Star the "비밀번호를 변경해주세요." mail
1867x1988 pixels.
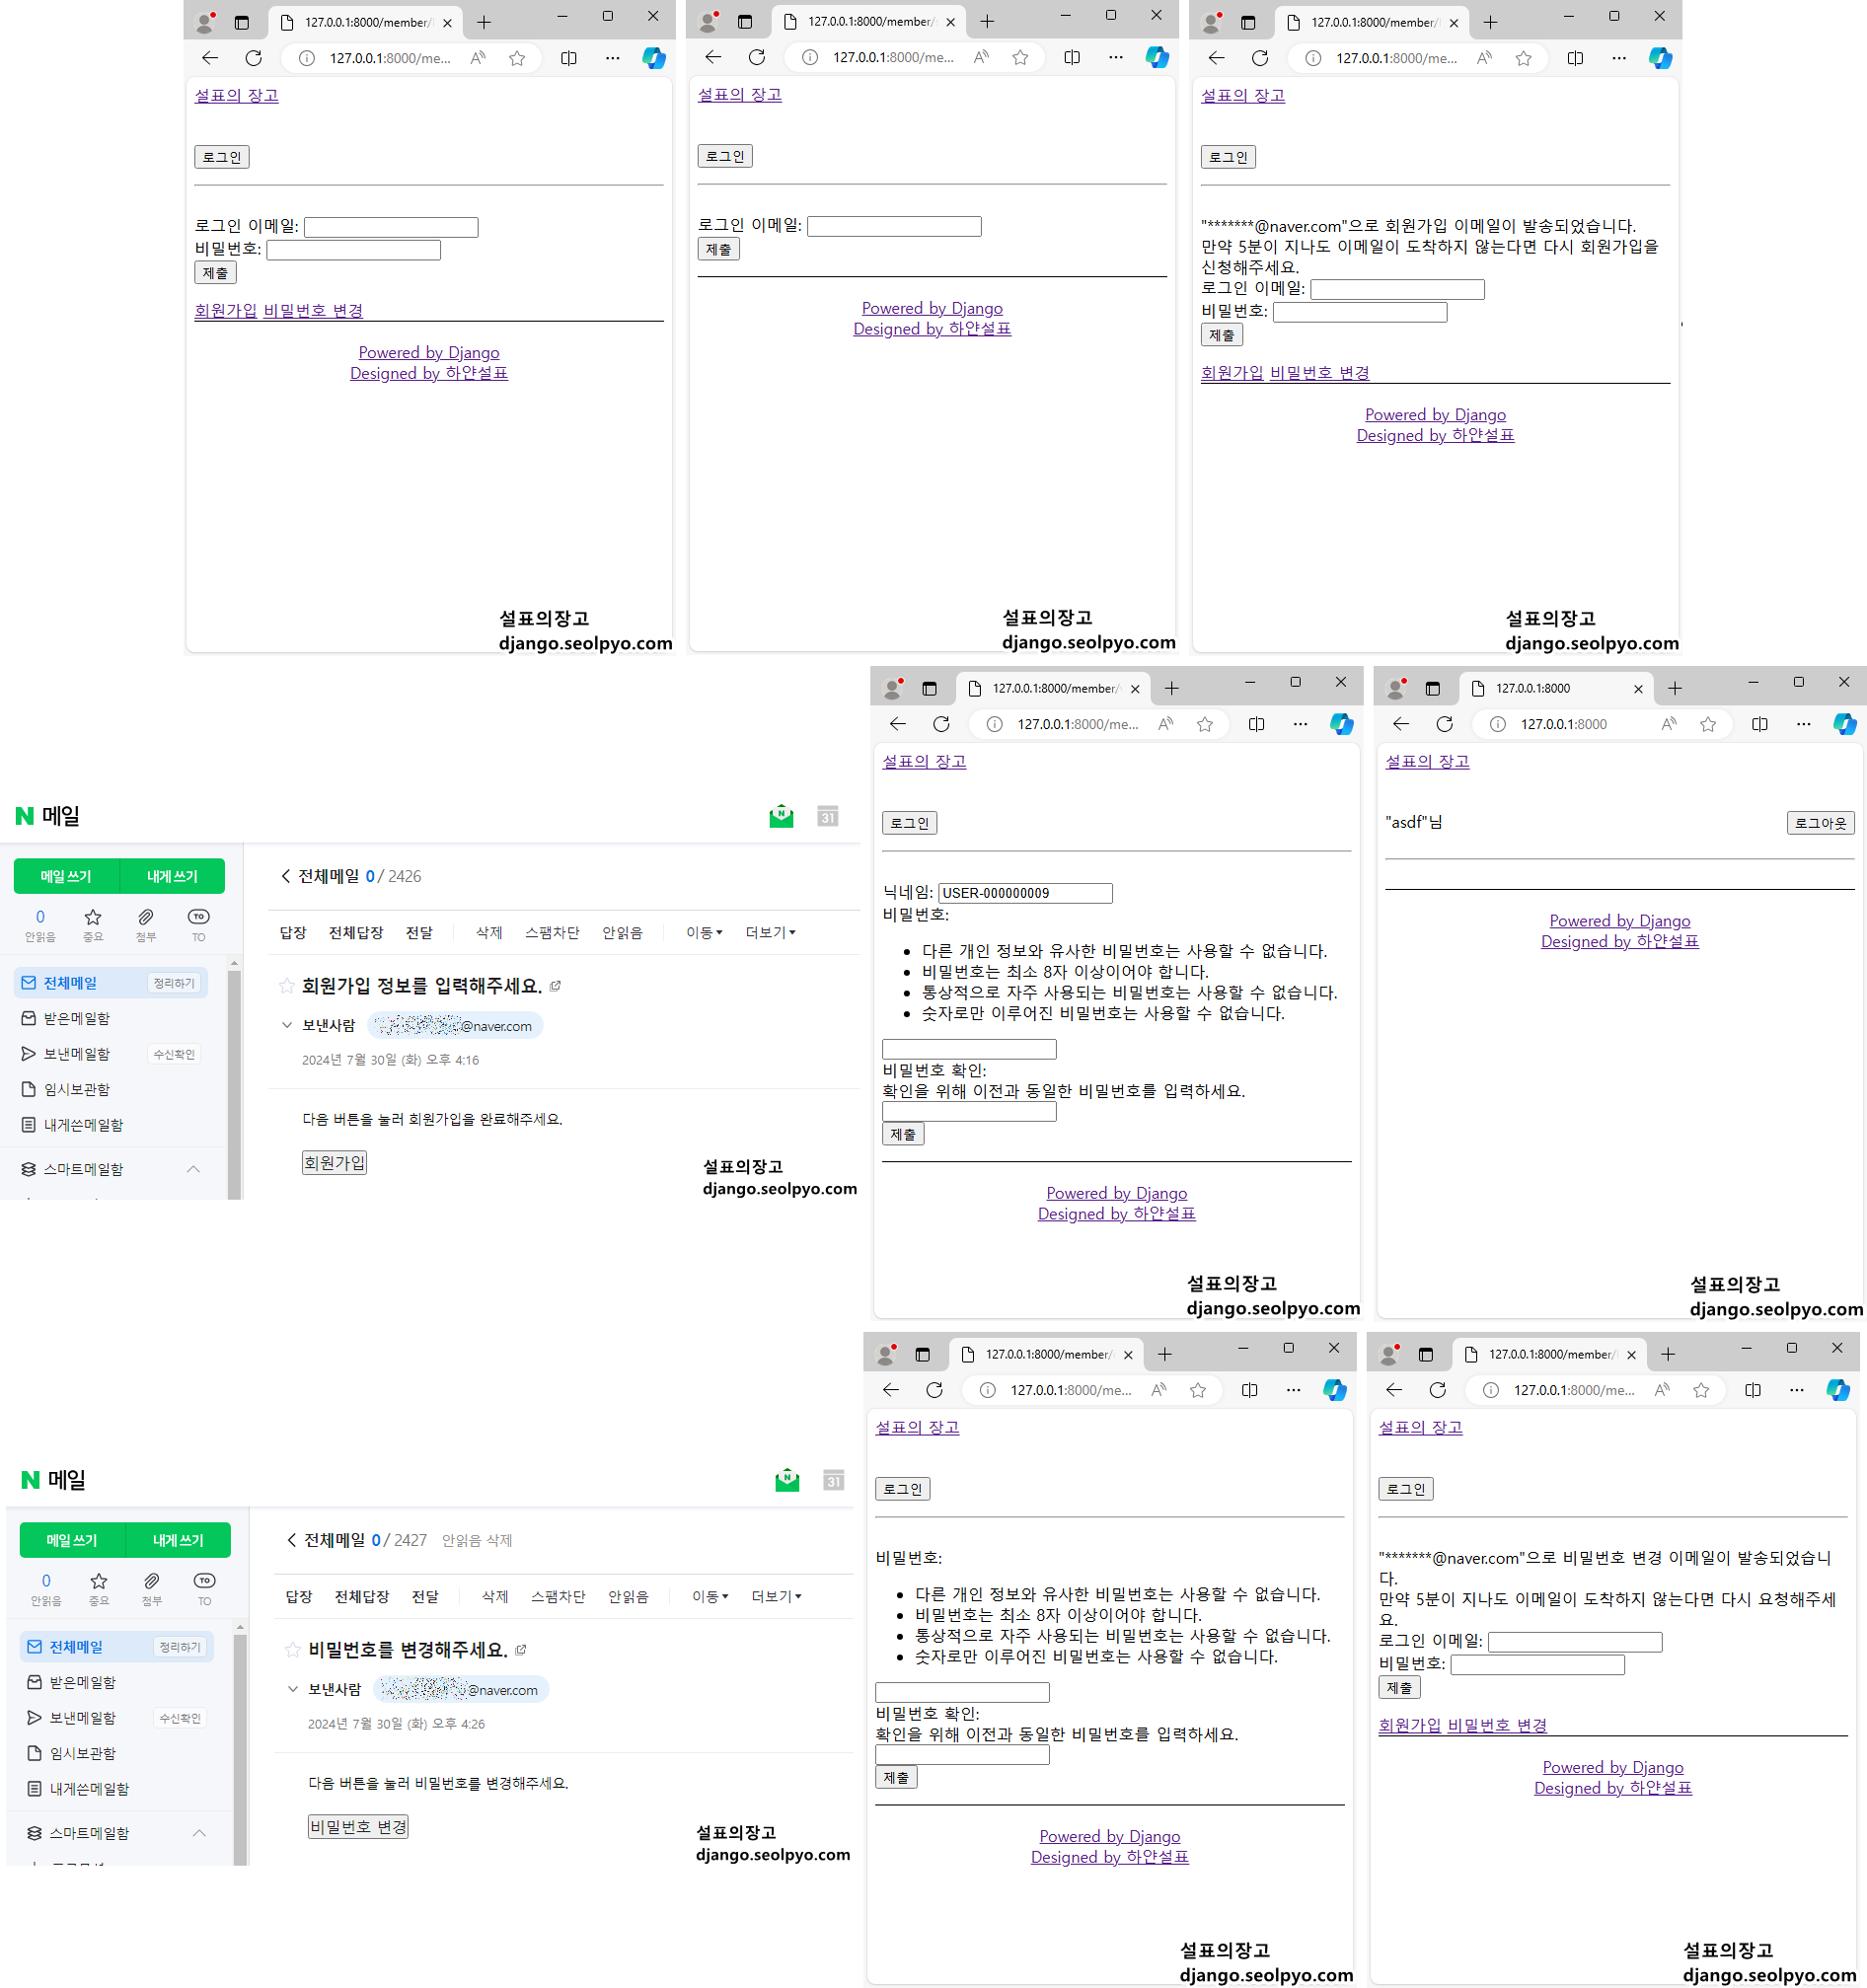coord(293,1650)
